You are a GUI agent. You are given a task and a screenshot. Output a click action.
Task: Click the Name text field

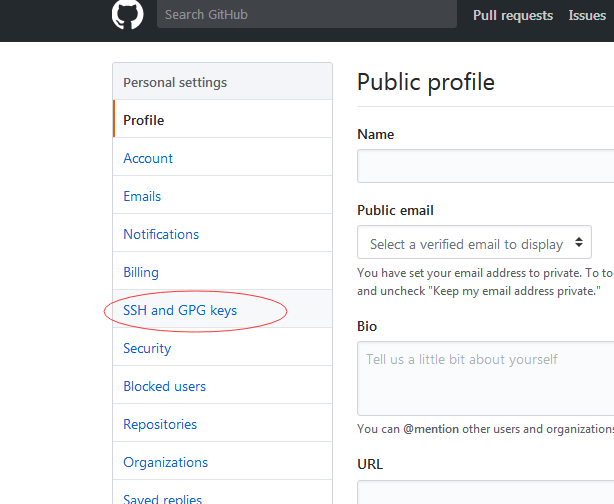pos(485,166)
